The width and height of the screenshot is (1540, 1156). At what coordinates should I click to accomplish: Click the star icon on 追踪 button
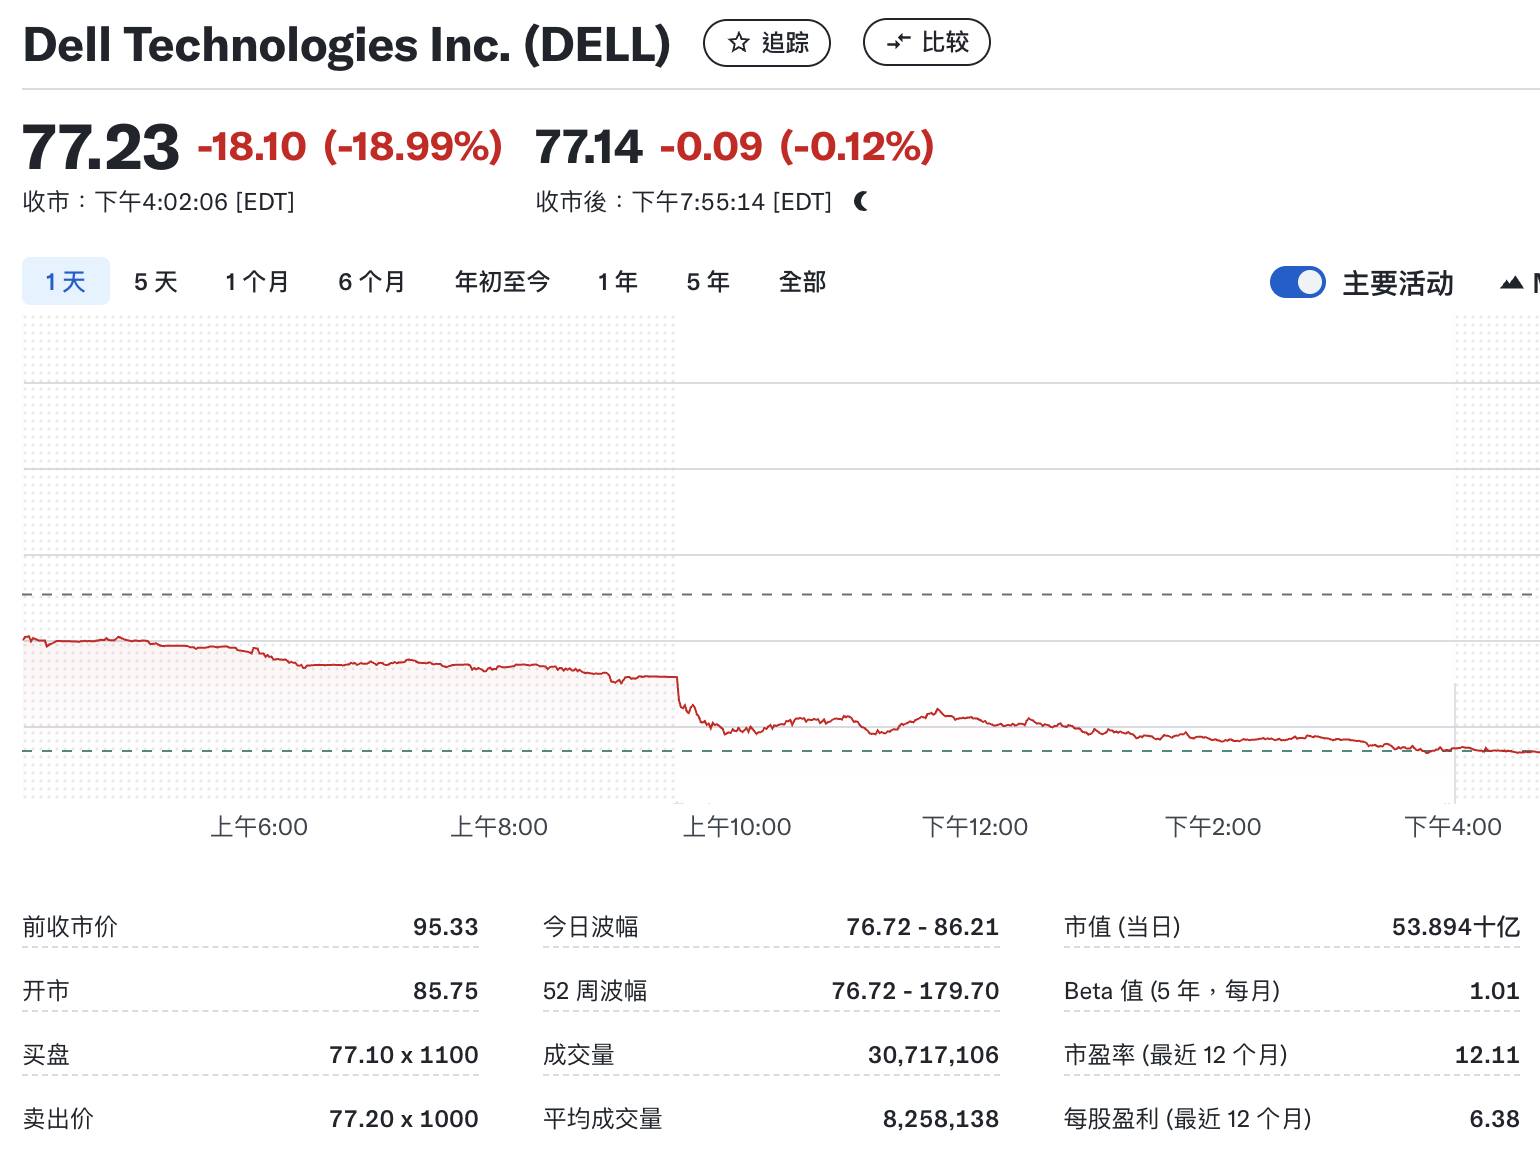739,43
